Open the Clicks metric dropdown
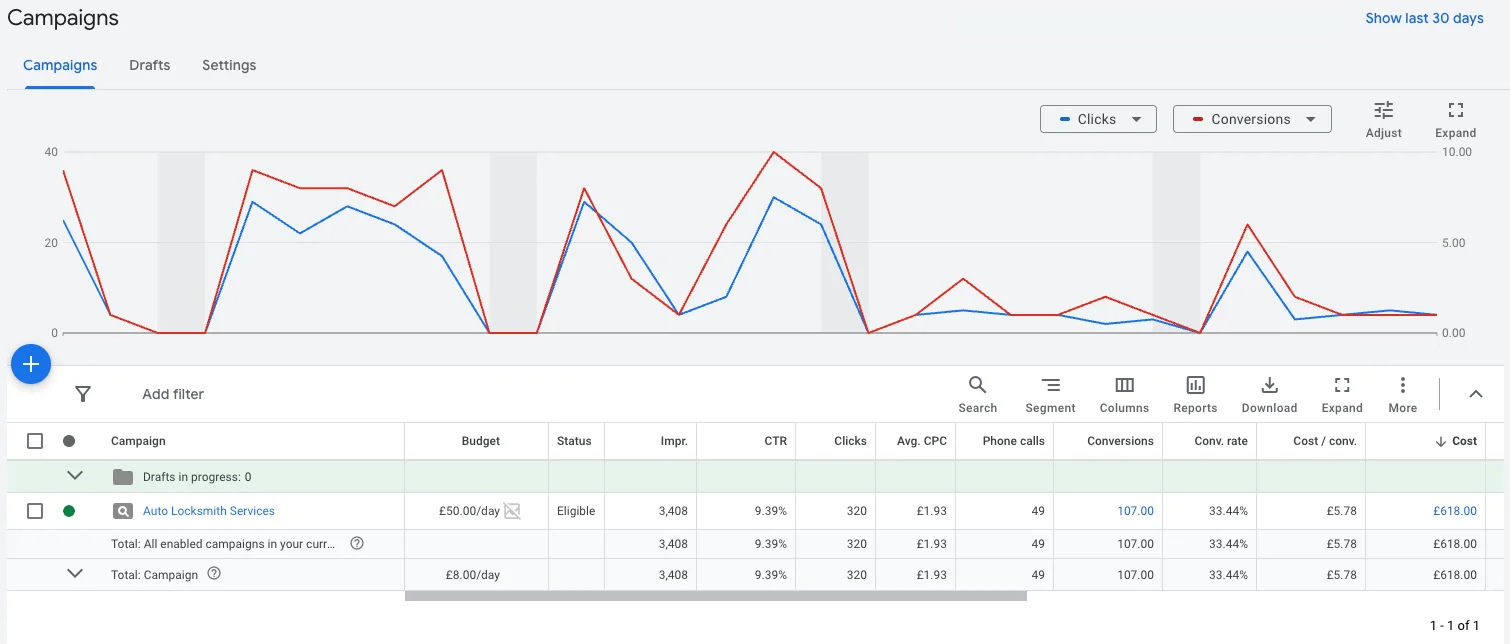The width and height of the screenshot is (1510, 644). 1098,119
